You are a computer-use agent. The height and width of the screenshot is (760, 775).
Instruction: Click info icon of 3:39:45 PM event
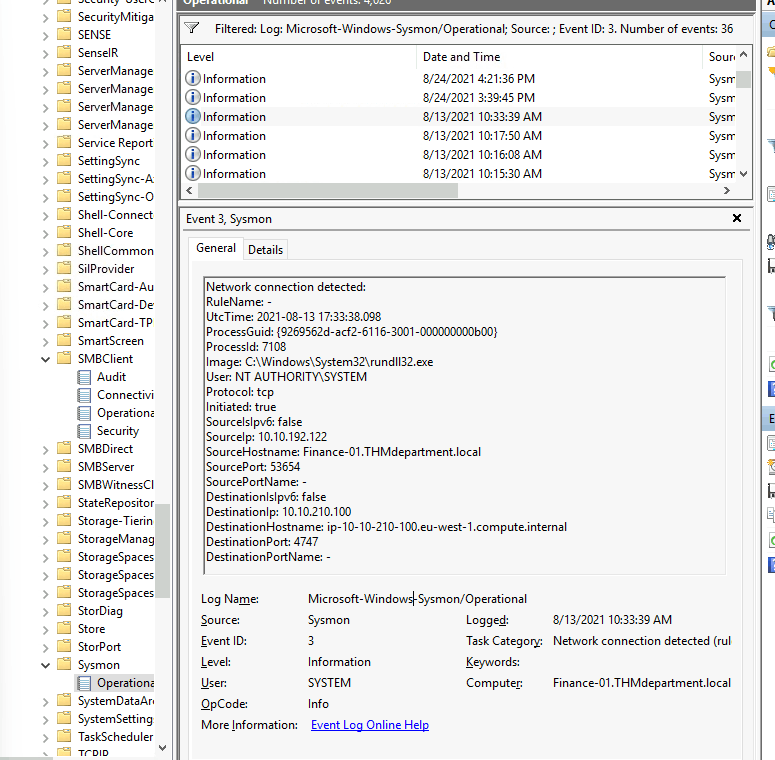(193, 97)
